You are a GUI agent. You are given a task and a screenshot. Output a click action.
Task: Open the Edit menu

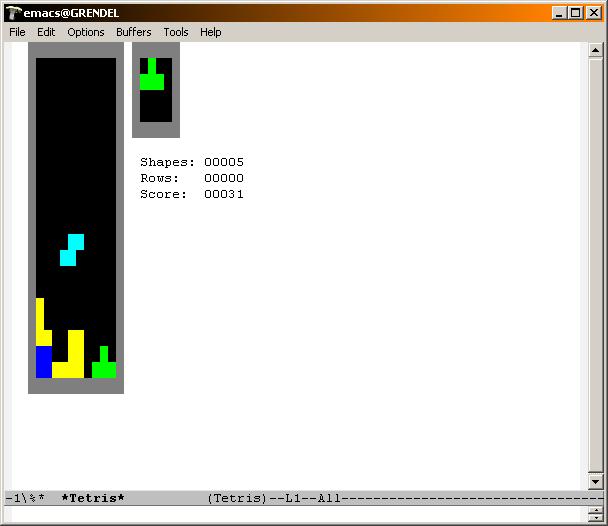click(46, 32)
